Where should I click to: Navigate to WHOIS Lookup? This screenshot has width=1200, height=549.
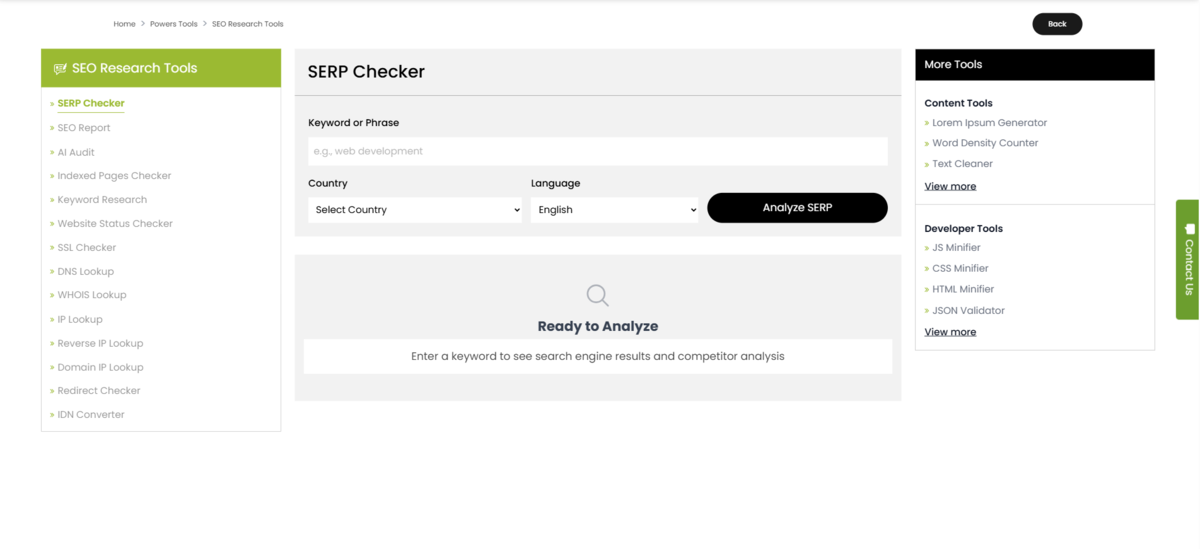point(92,295)
